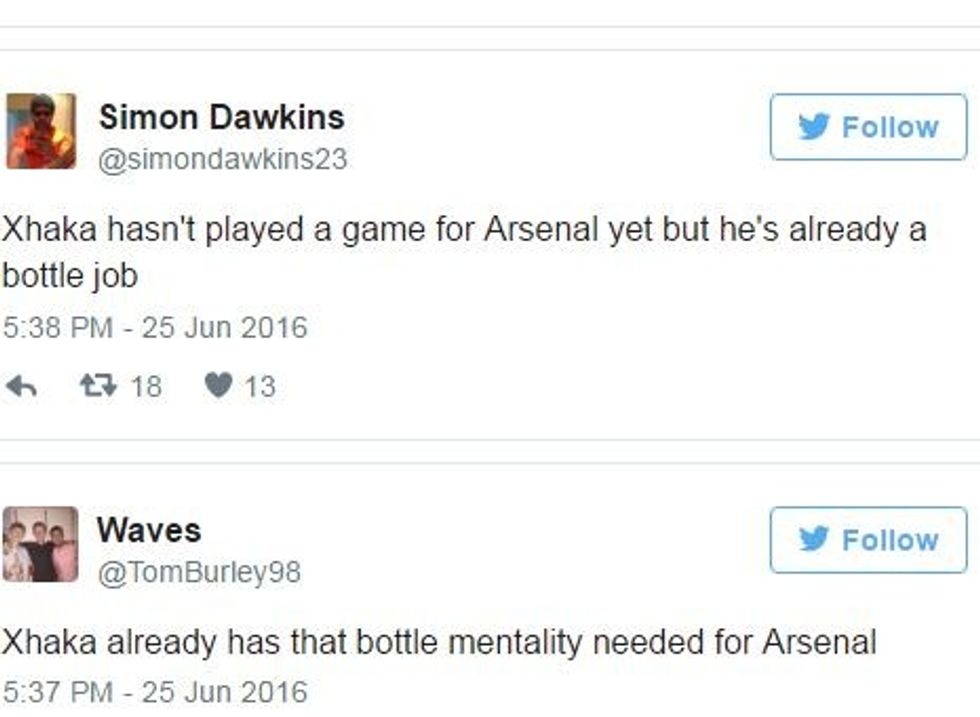This screenshot has height=717, width=980.
Task: Open Simon Dawkins' profile picture
Action: [x=40, y=131]
